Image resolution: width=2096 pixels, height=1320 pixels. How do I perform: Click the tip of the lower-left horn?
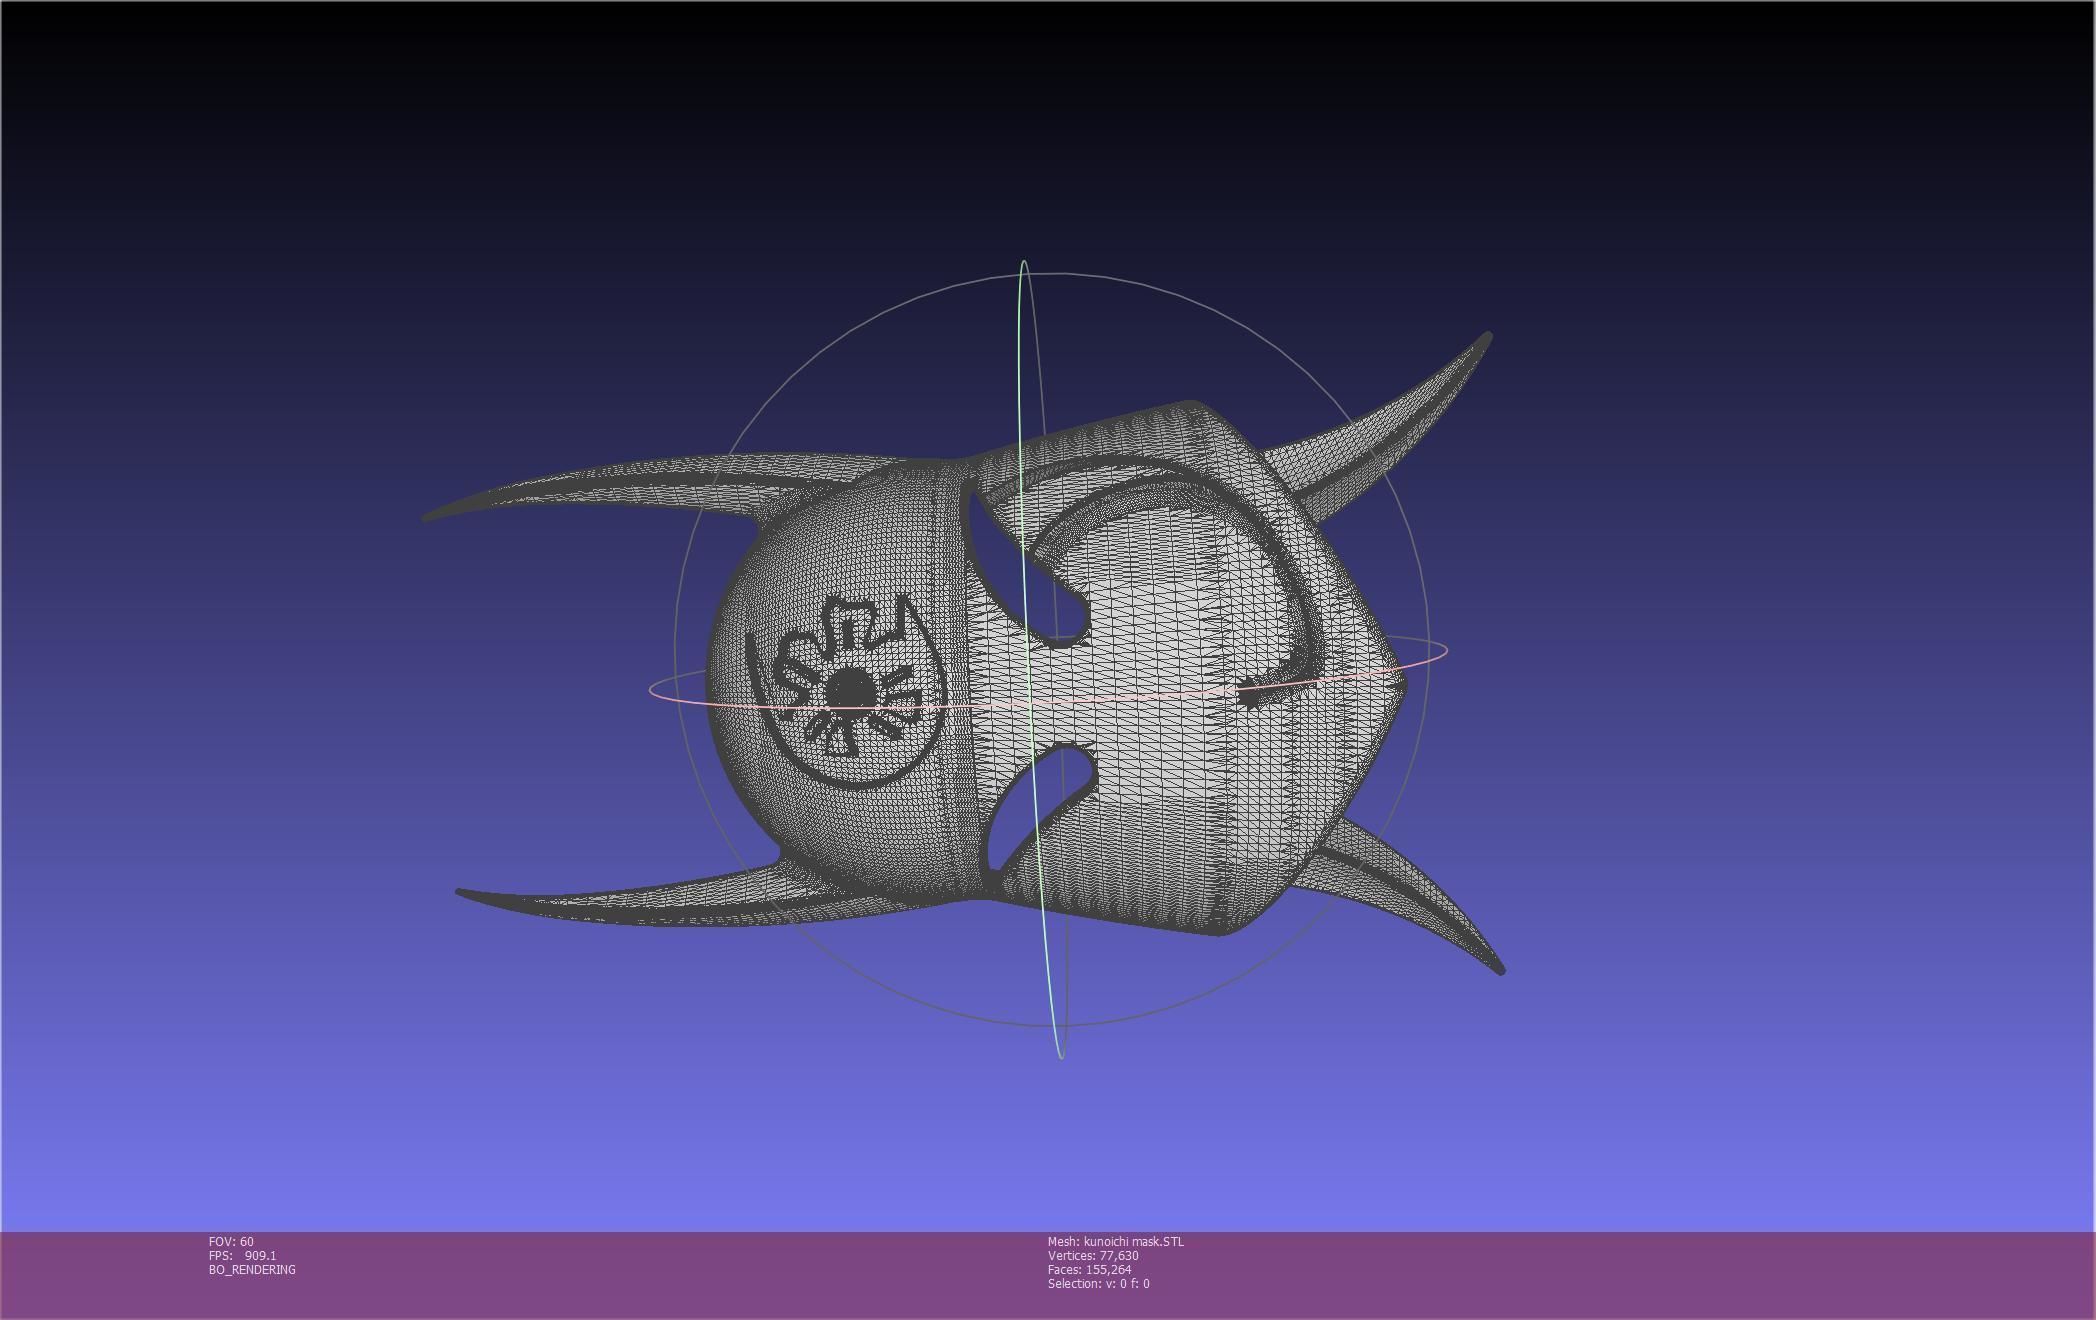point(461,891)
